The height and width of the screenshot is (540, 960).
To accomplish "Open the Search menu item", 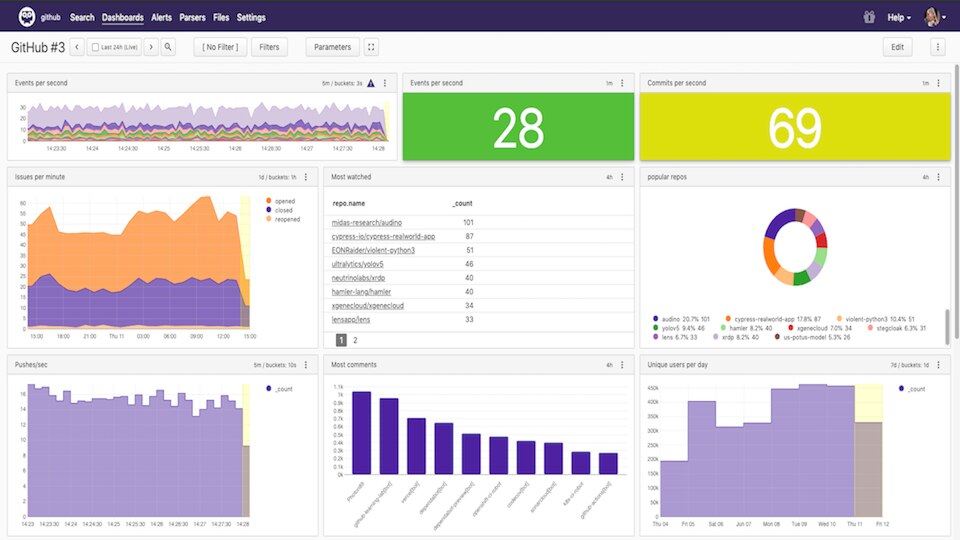I will (x=82, y=18).
